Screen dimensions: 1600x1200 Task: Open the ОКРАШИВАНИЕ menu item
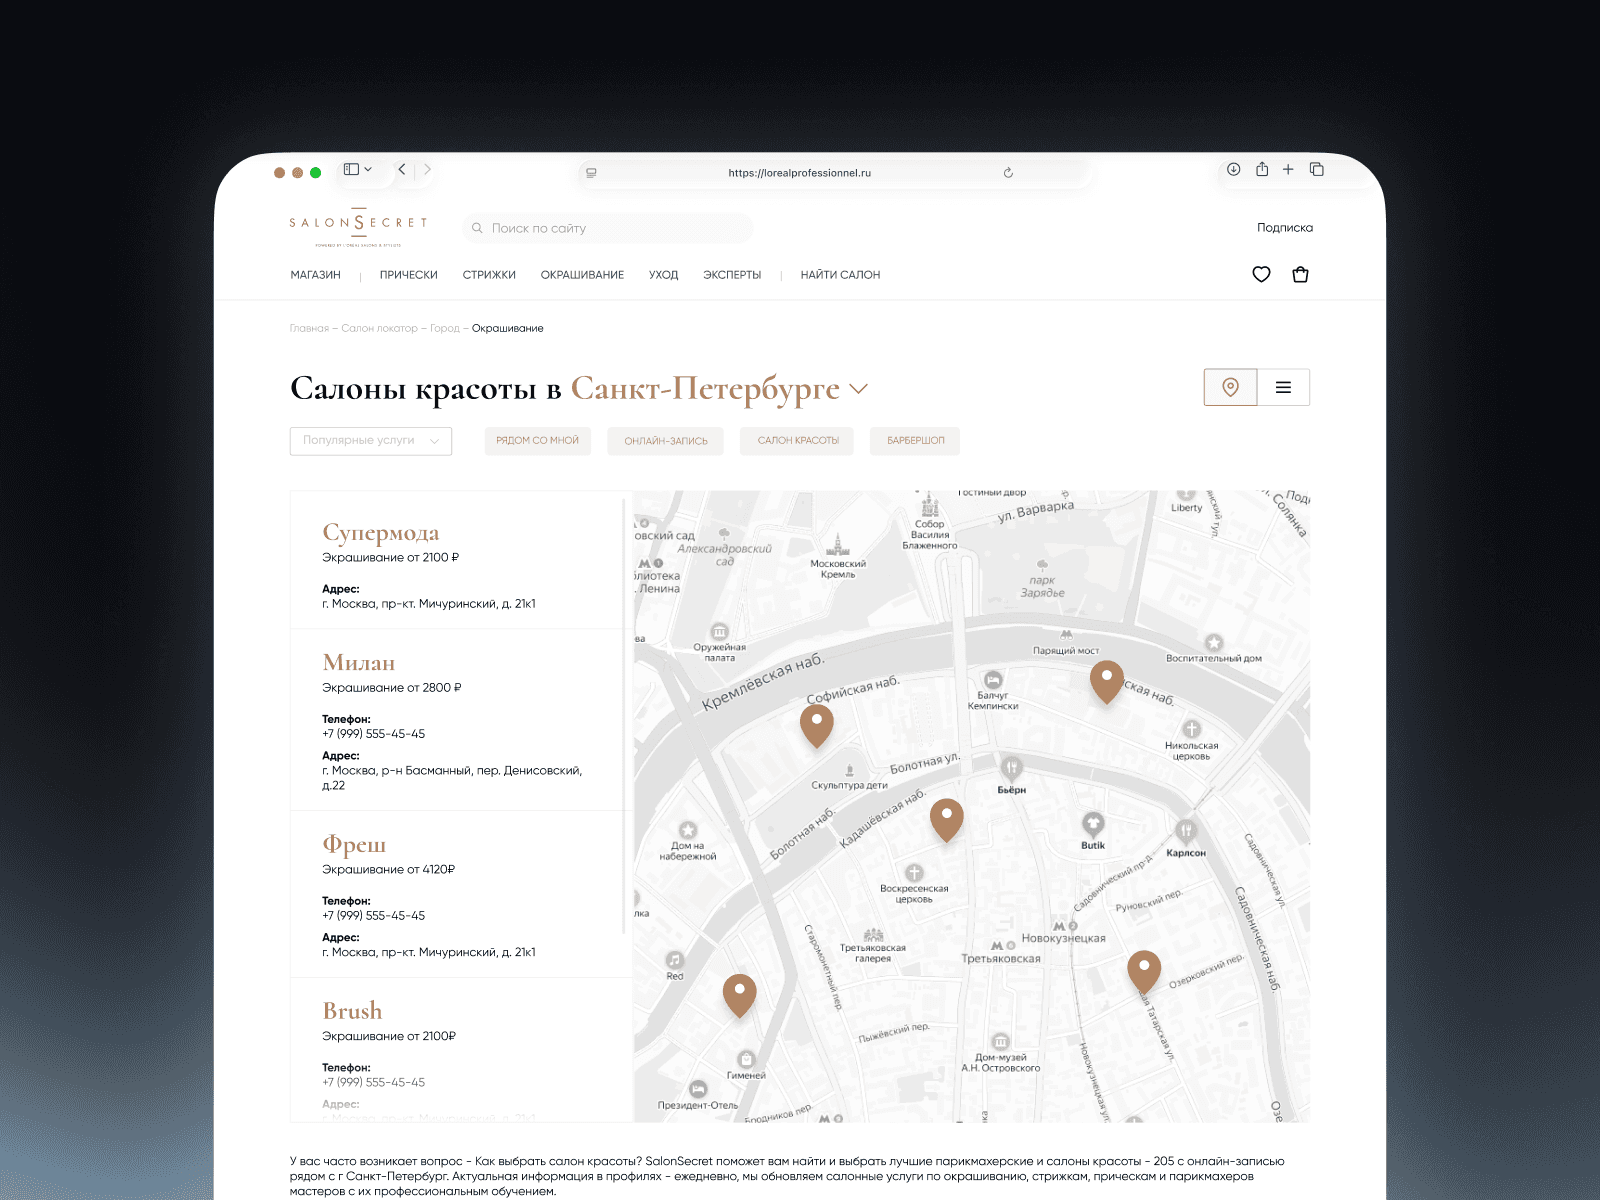[582, 275]
